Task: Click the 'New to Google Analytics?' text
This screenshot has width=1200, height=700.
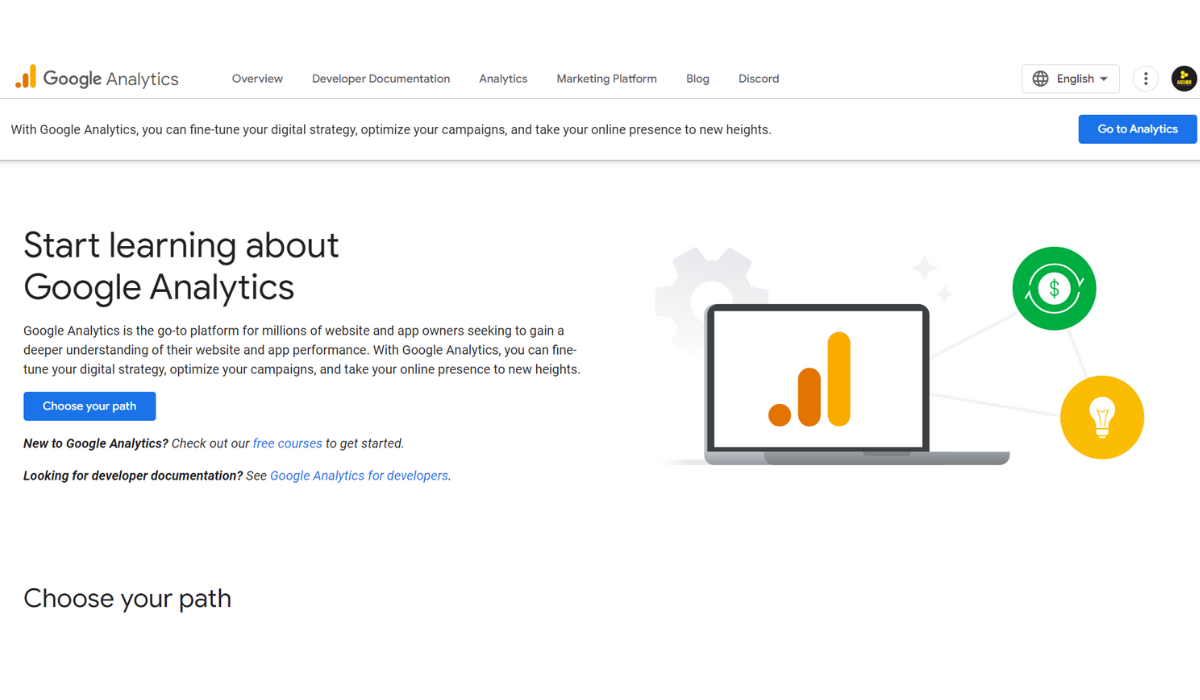Action: [x=96, y=443]
